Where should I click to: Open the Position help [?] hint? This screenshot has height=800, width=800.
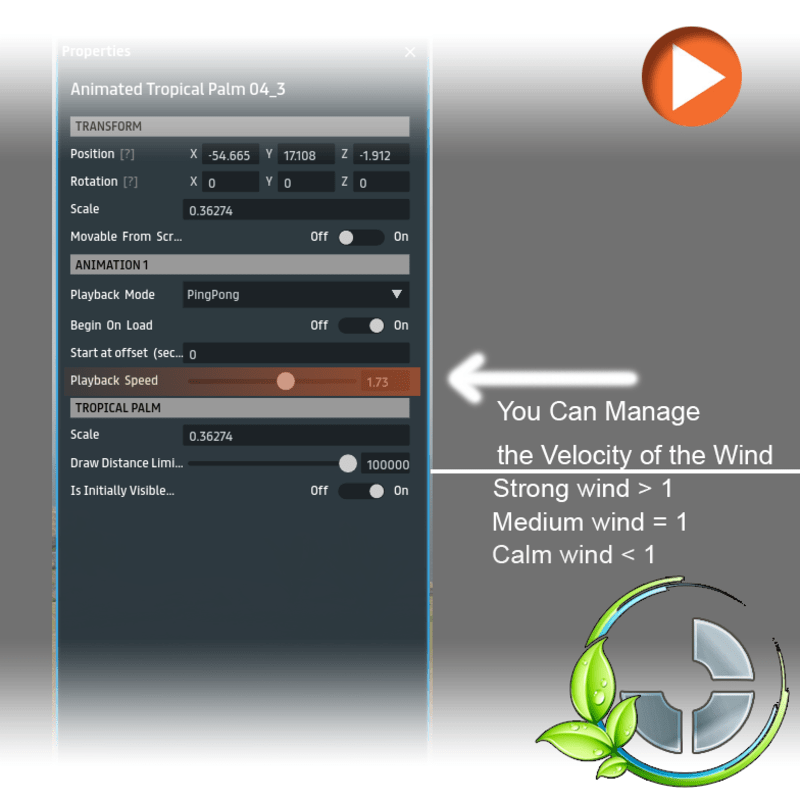129,155
